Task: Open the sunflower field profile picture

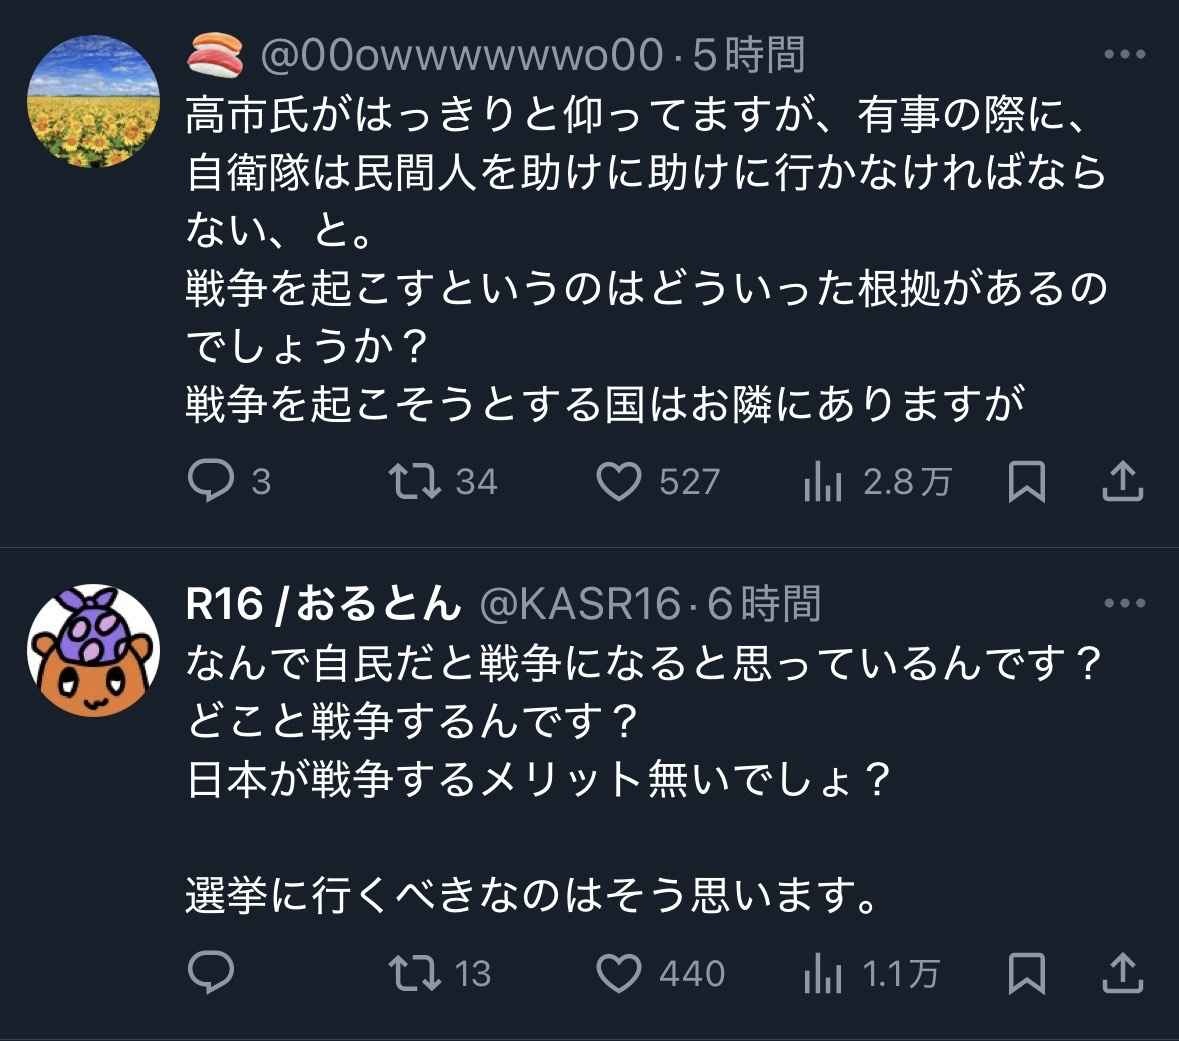Action: click(x=92, y=101)
